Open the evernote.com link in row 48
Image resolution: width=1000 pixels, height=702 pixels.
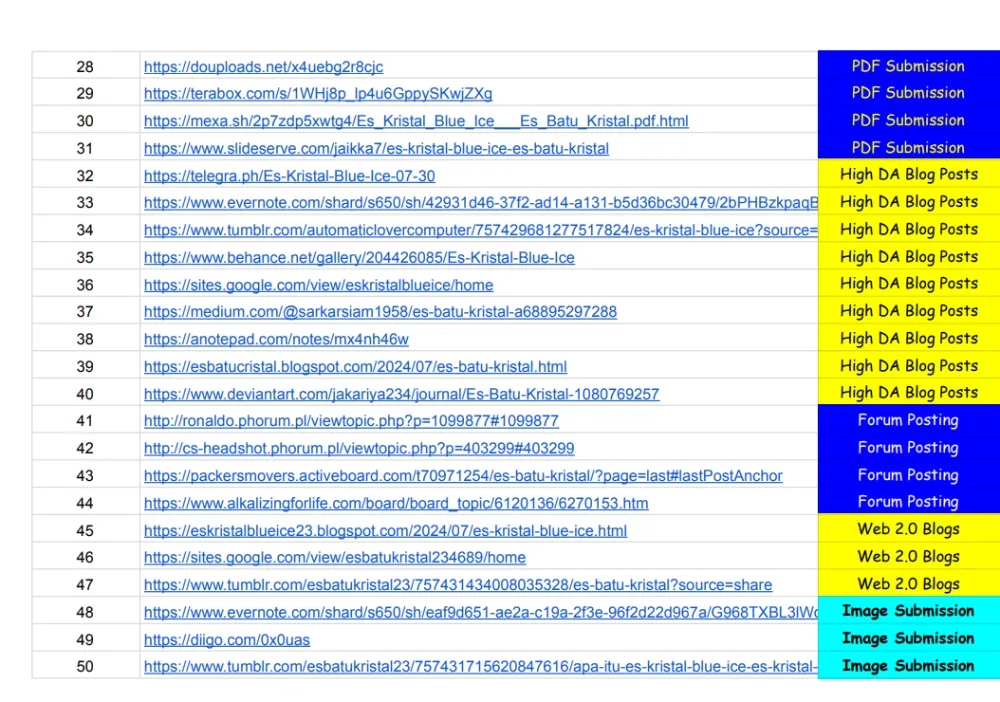tap(481, 612)
